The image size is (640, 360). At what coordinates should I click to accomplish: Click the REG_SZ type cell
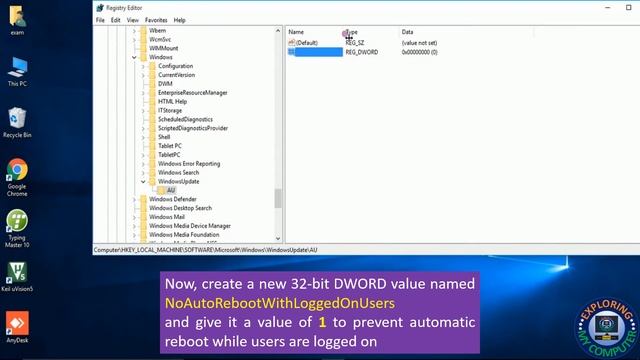point(355,43)
